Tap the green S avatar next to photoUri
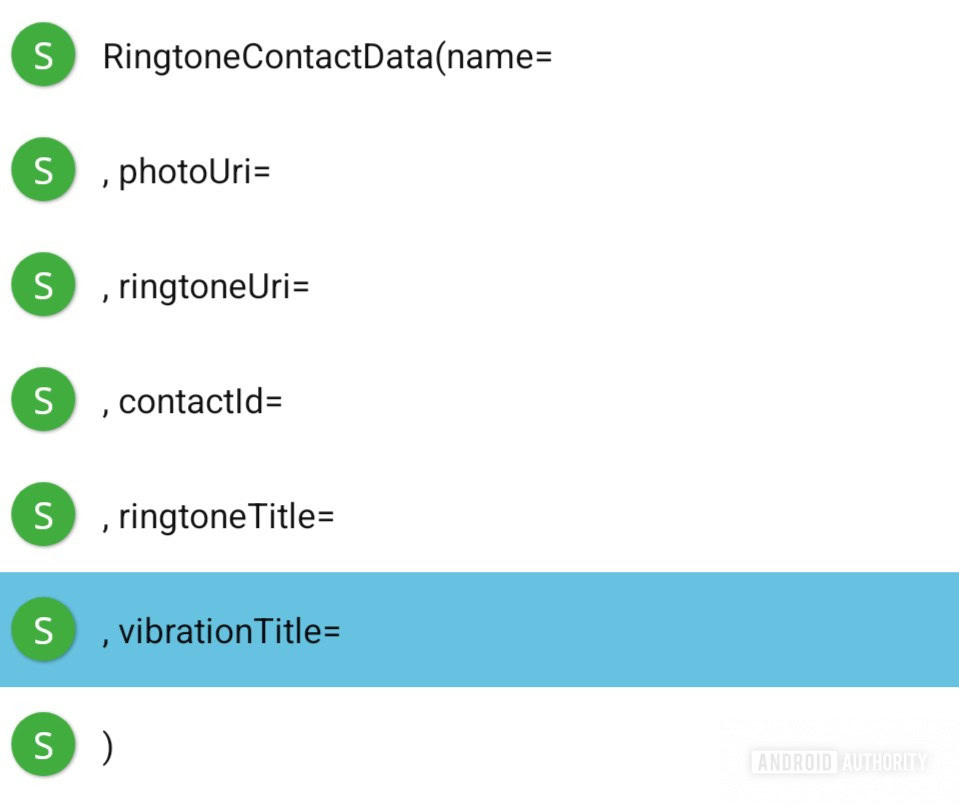This screenshot has width=959, height=805. [43, 171]
